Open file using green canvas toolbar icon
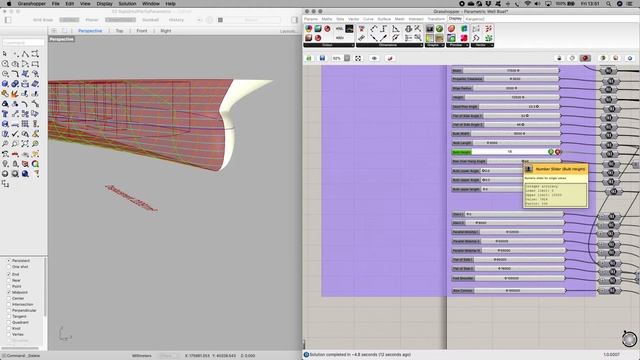The width and height of the screenshot is (640, 360). tap(309, 58)
